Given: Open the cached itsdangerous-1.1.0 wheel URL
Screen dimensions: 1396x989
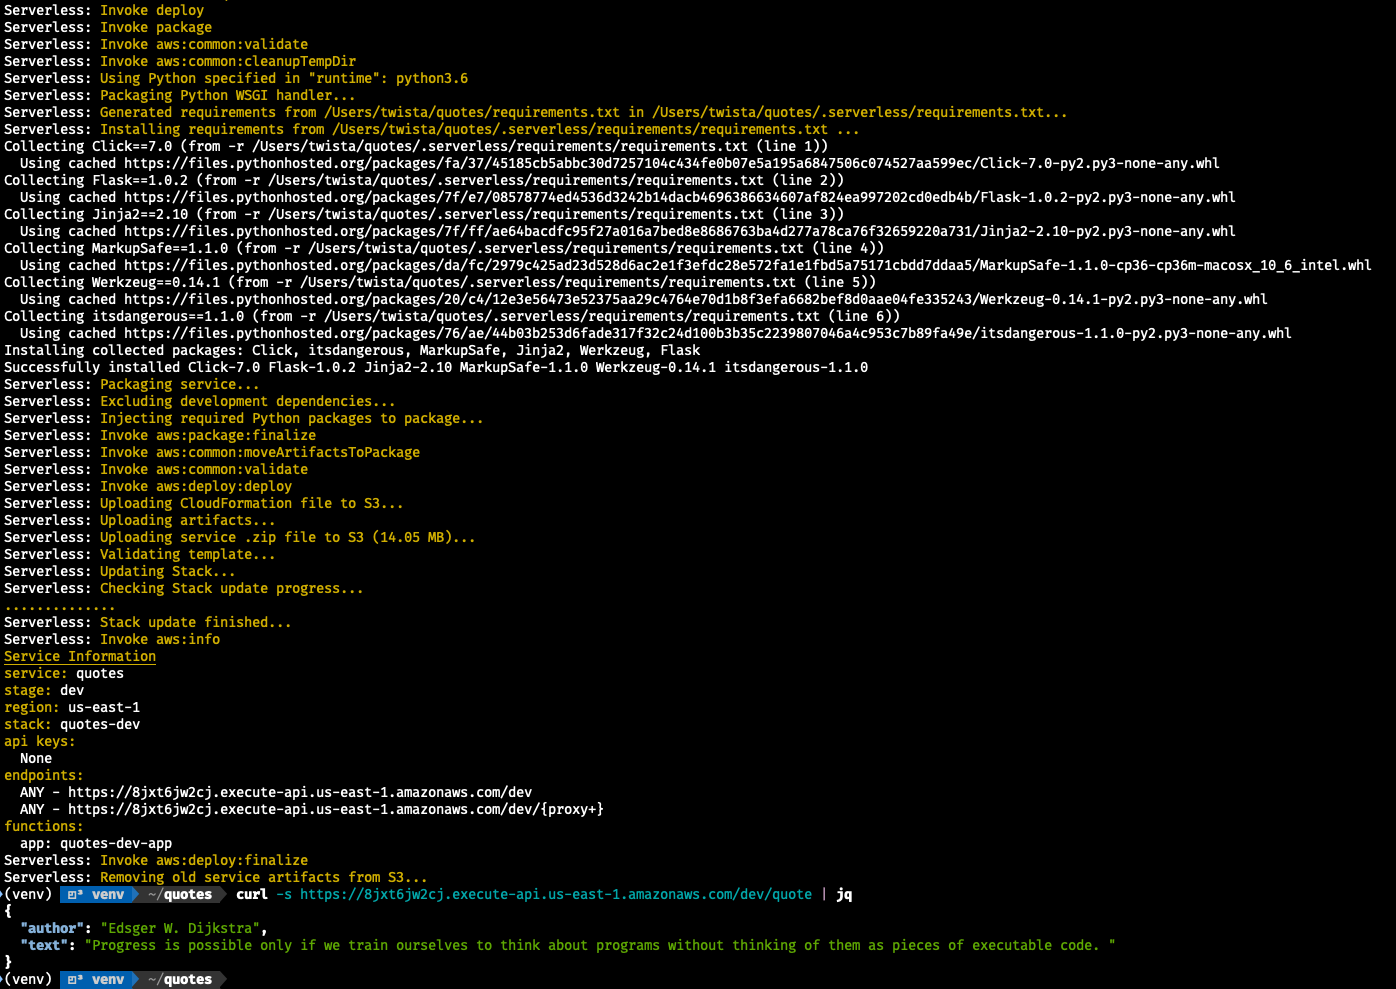Looking at the screenshot, I should tap(707, 333).
